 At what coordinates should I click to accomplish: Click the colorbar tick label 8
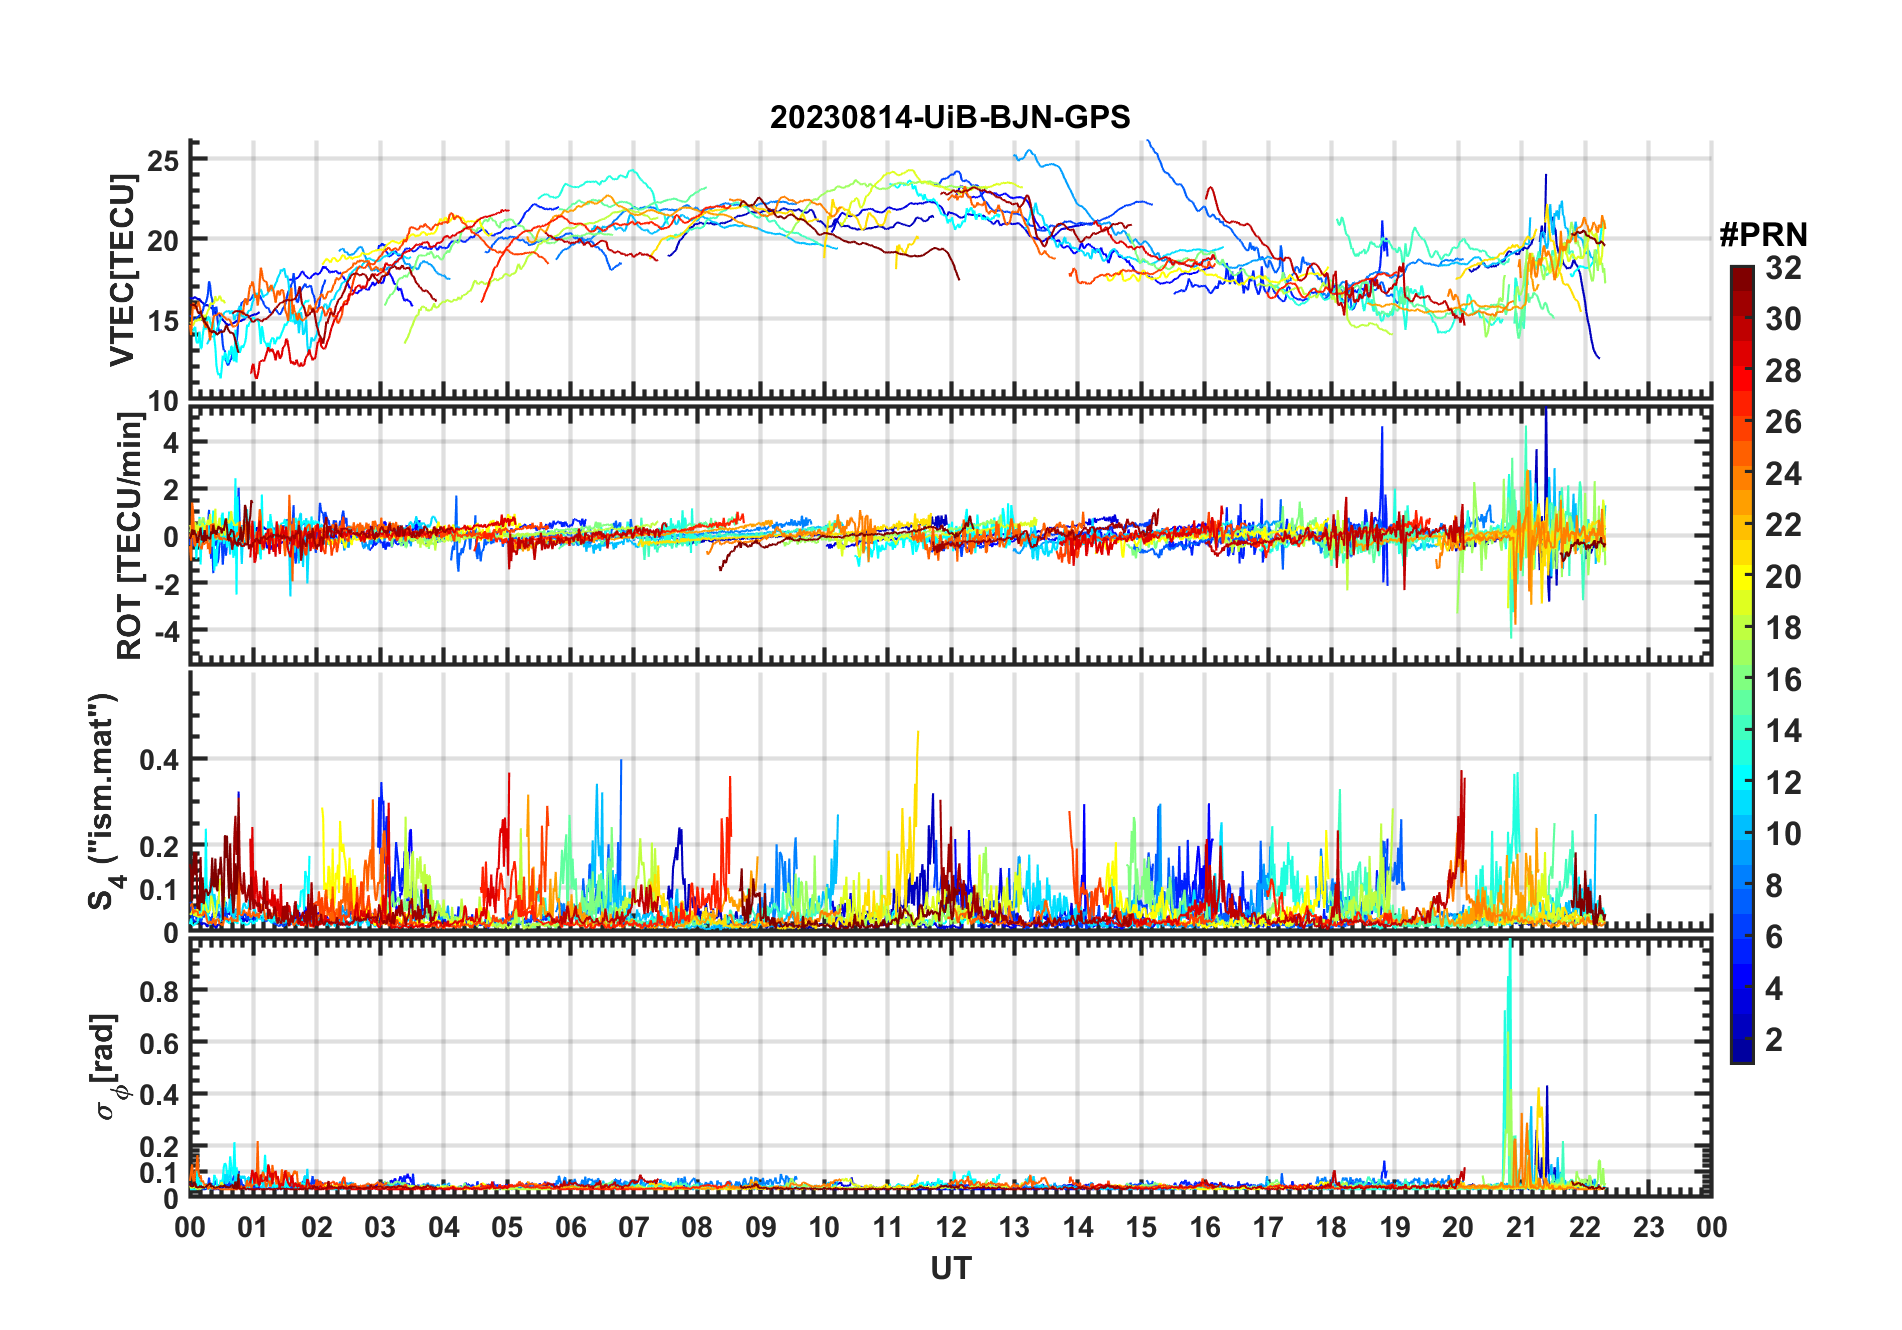coord(1774,886)
